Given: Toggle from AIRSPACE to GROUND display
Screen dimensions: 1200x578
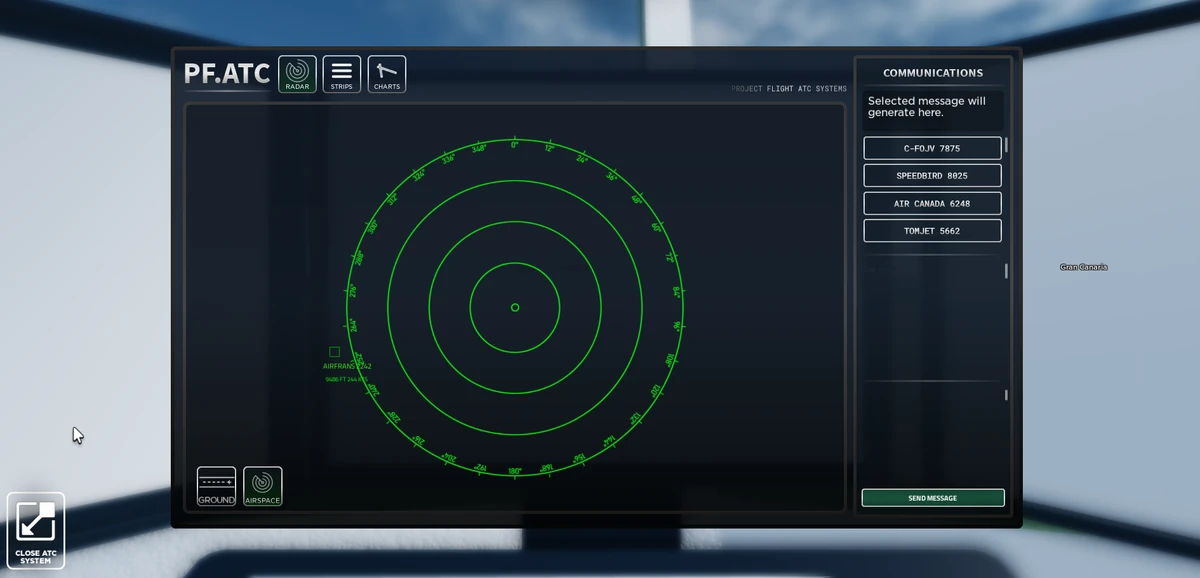Looking at the screenshot, I should click(x=216, y=486).
